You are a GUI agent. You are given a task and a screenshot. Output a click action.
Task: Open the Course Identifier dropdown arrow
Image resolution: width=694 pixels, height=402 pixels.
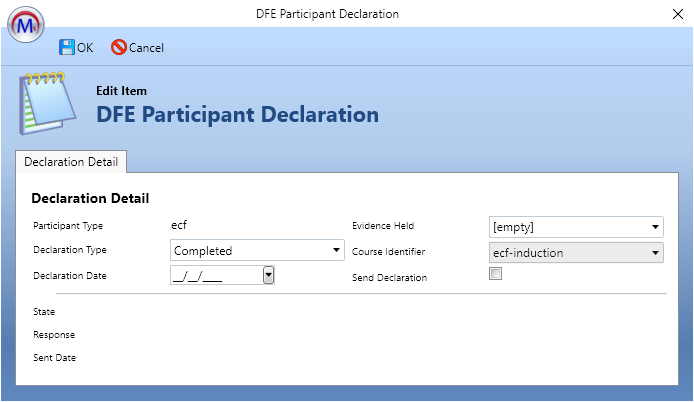tap(655, 253)
